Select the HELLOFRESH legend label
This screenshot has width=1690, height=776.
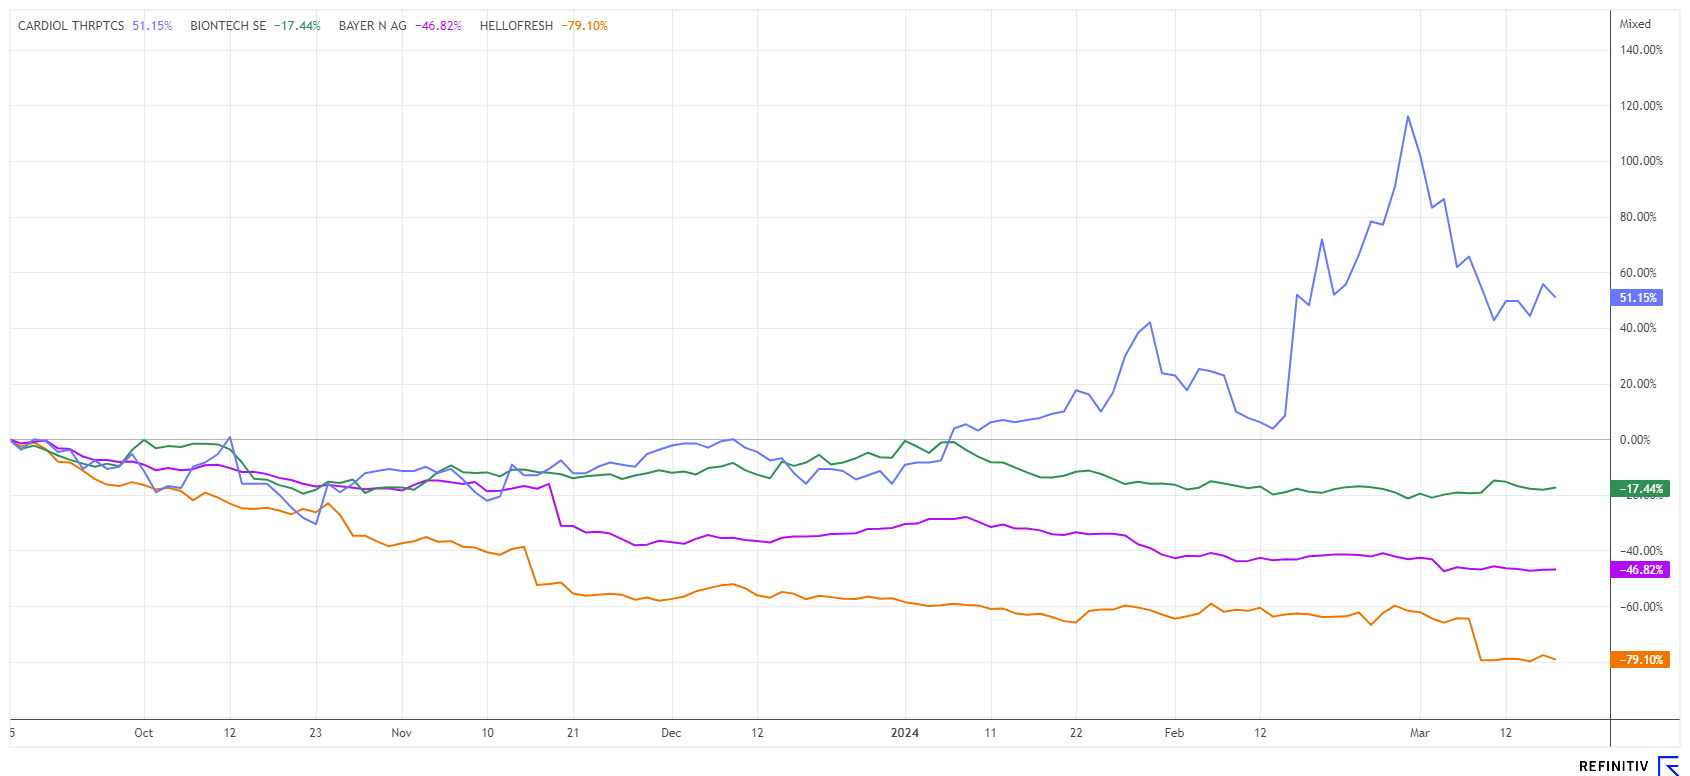coord(516,26)
